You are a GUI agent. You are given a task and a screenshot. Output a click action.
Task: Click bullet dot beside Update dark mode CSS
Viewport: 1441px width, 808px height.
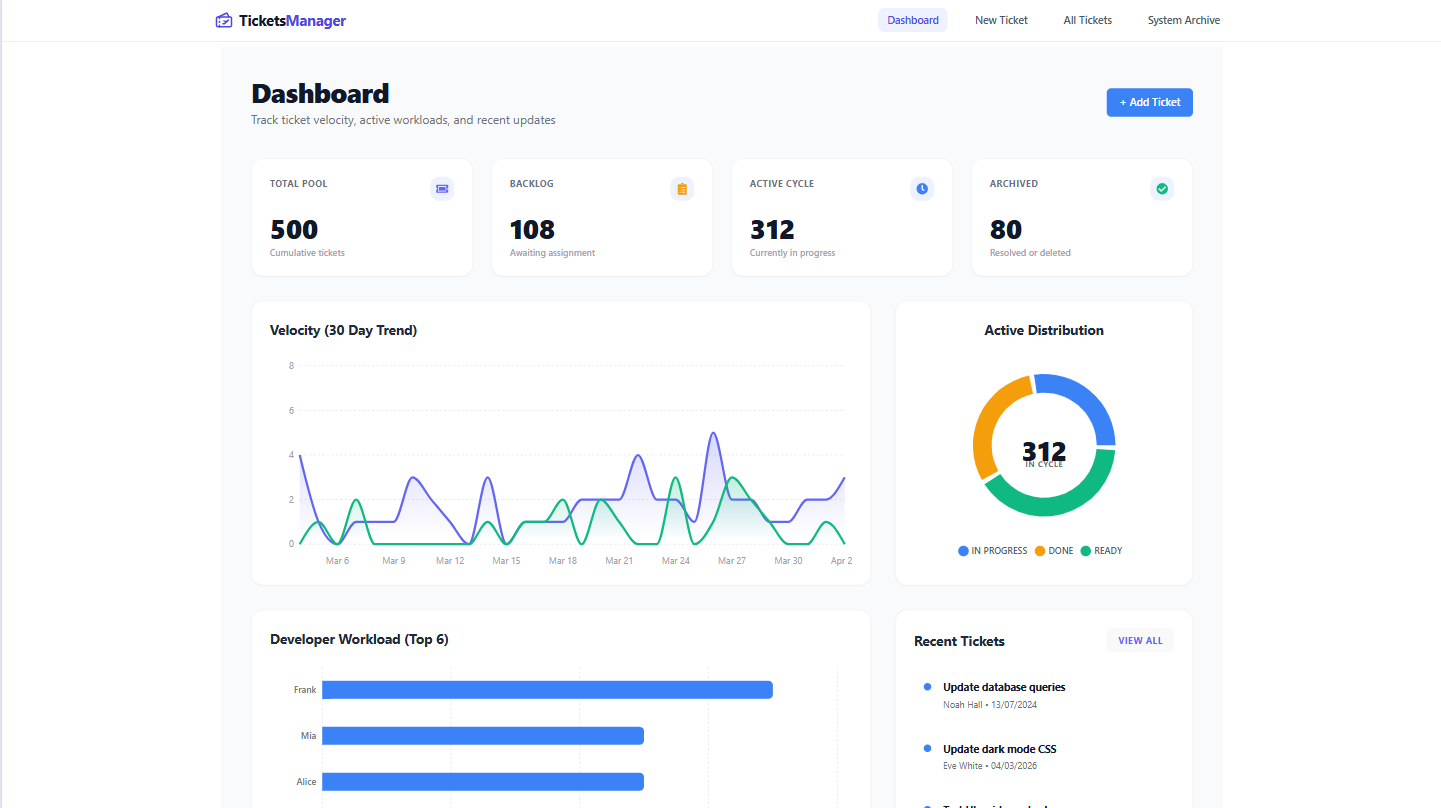coord(928,749)
